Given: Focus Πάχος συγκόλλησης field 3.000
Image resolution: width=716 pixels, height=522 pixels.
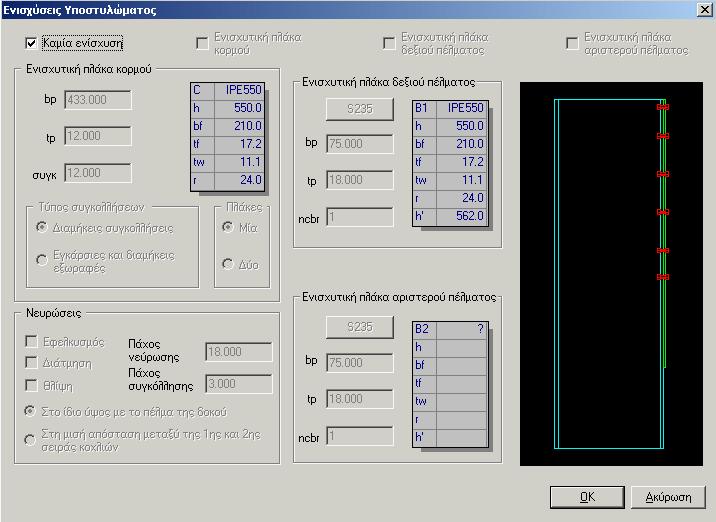Looking at the screenshot, I should tap(239, 384).
